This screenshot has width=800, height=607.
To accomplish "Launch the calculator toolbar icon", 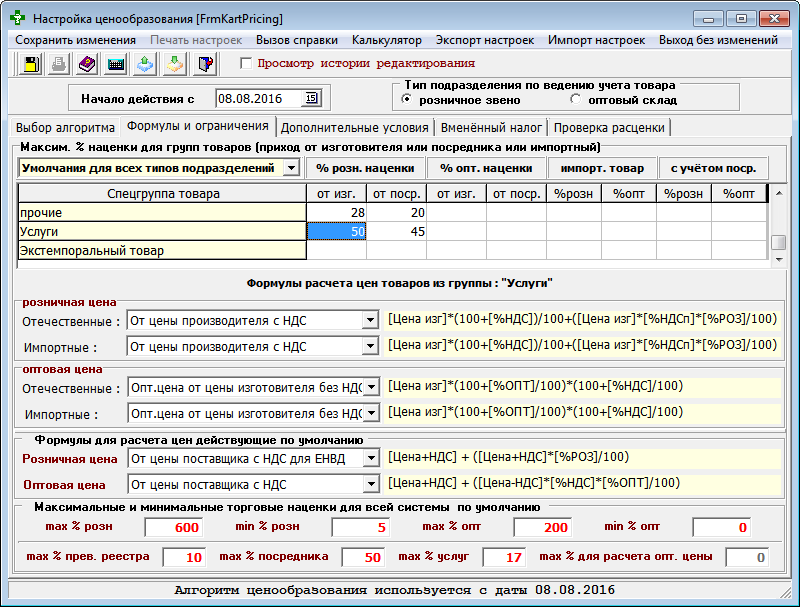I will point(117,64).
